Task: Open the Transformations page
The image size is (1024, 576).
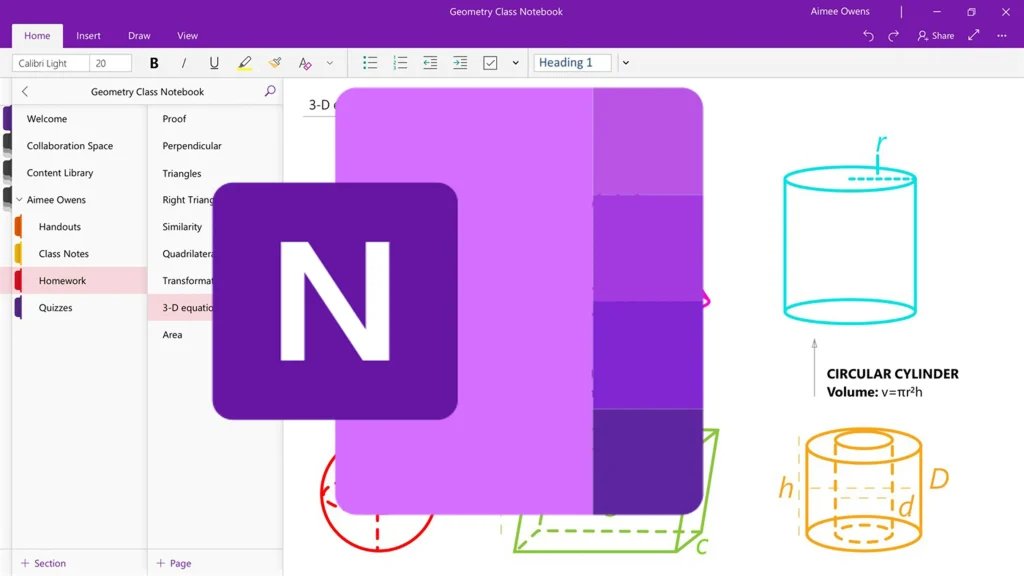Action: point(187,281)
